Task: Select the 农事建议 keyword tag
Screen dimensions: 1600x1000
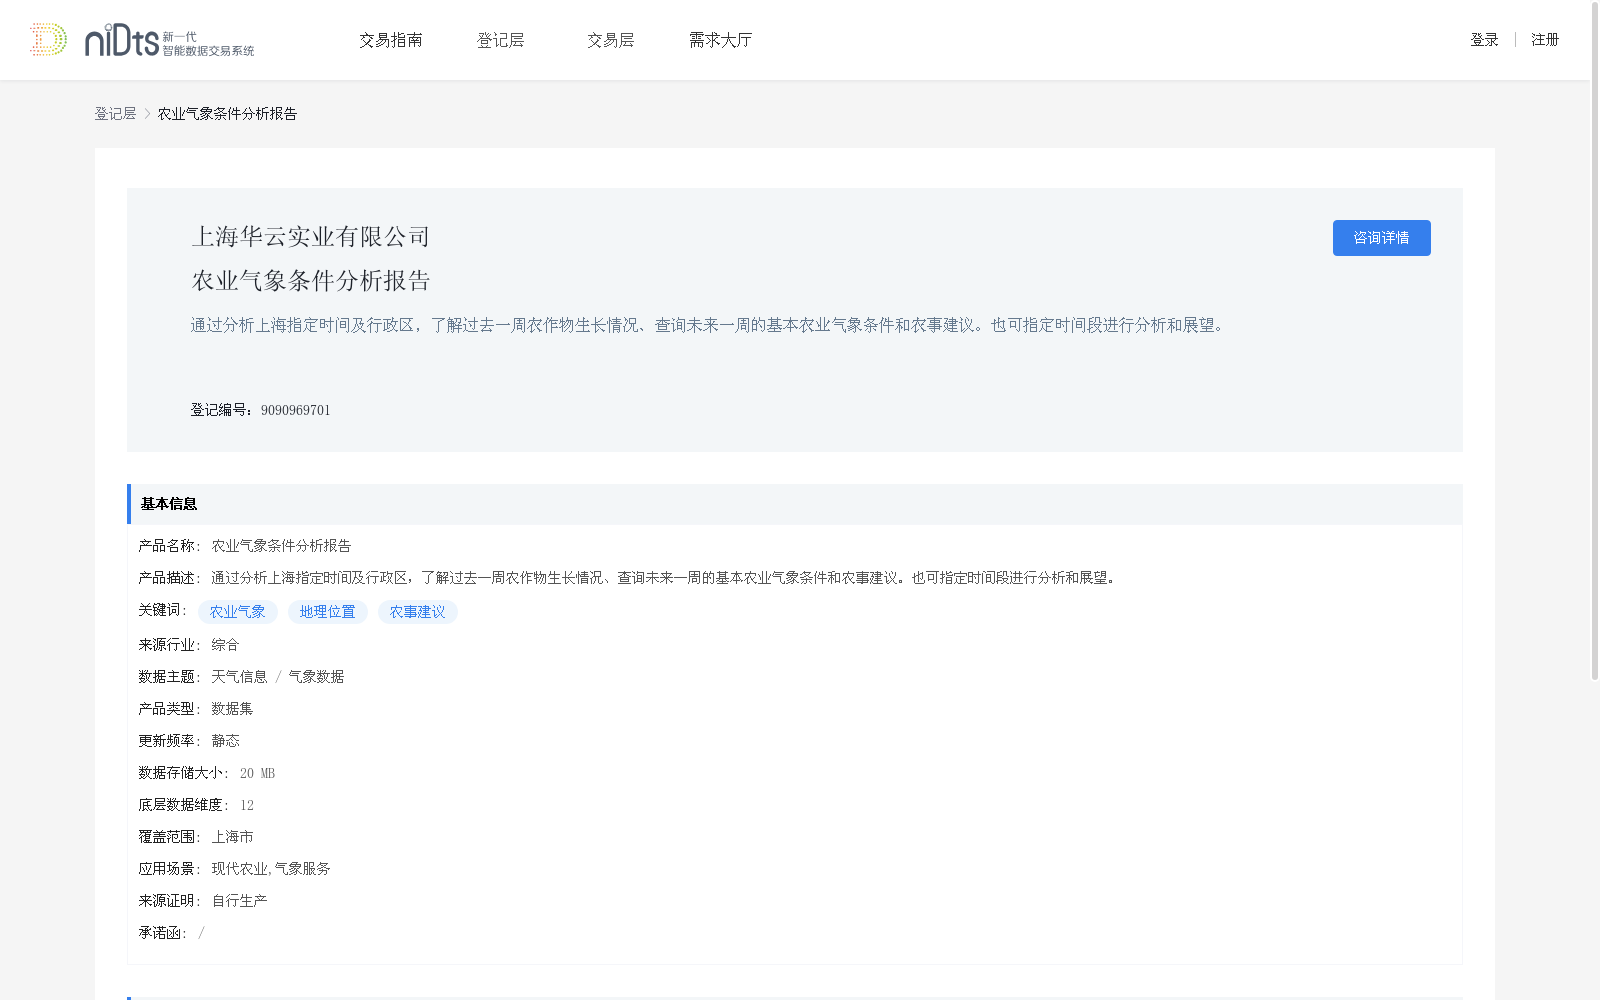Action: coord(418,612)
